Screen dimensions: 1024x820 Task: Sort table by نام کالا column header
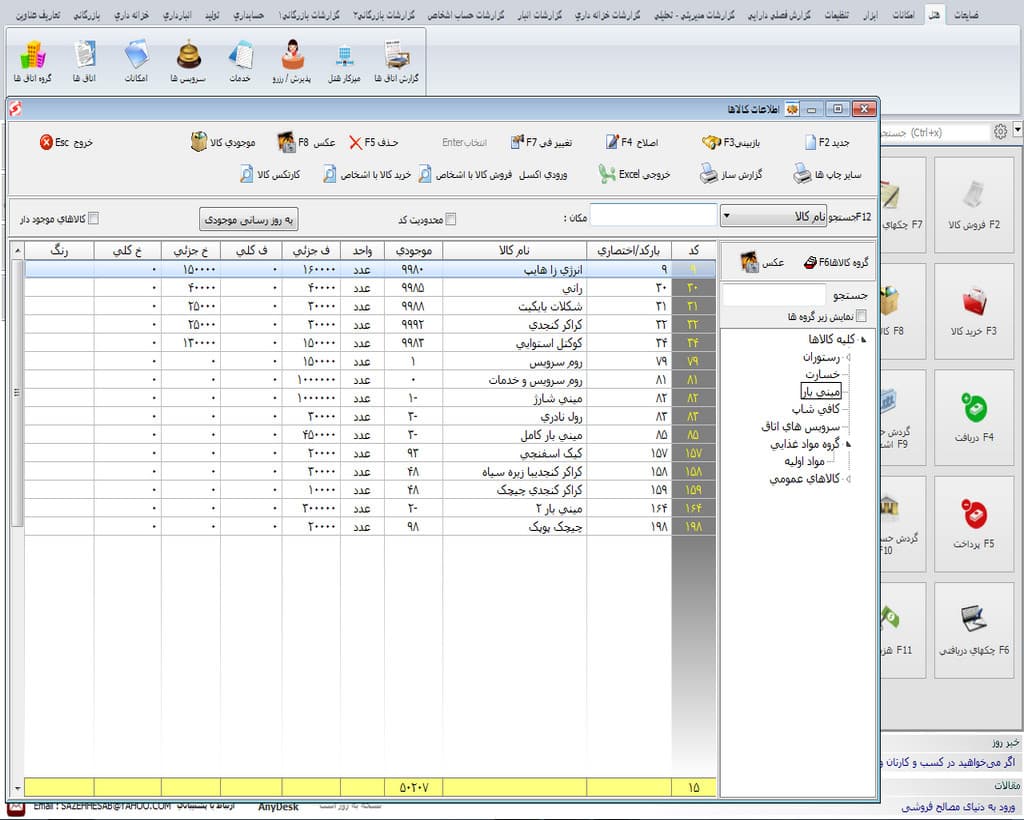[x=515, y=251]
